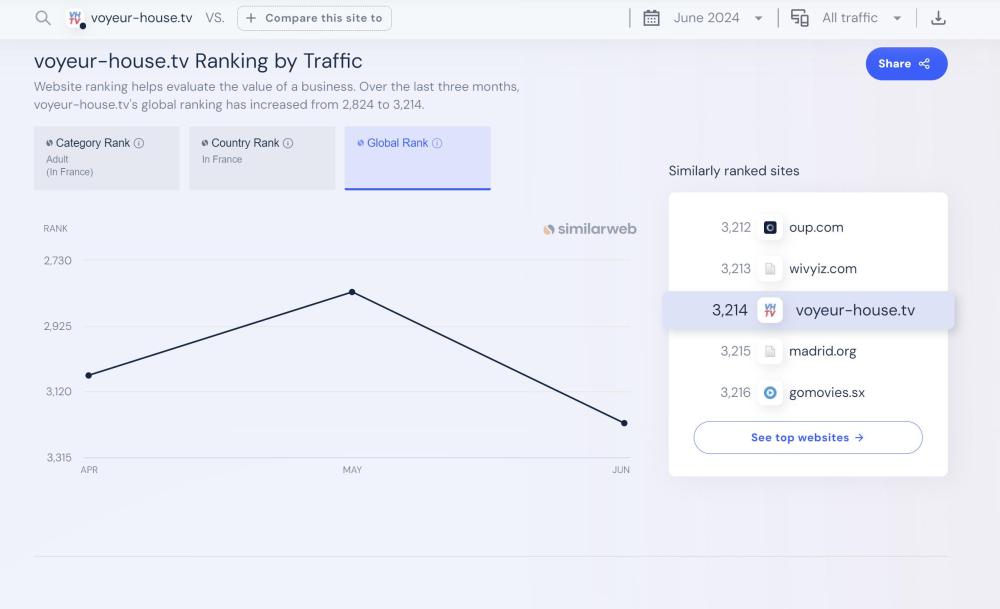1000x609 pixels.
Task: Click the voyeur-house.tv search field
Action: [x=141, y=18]
